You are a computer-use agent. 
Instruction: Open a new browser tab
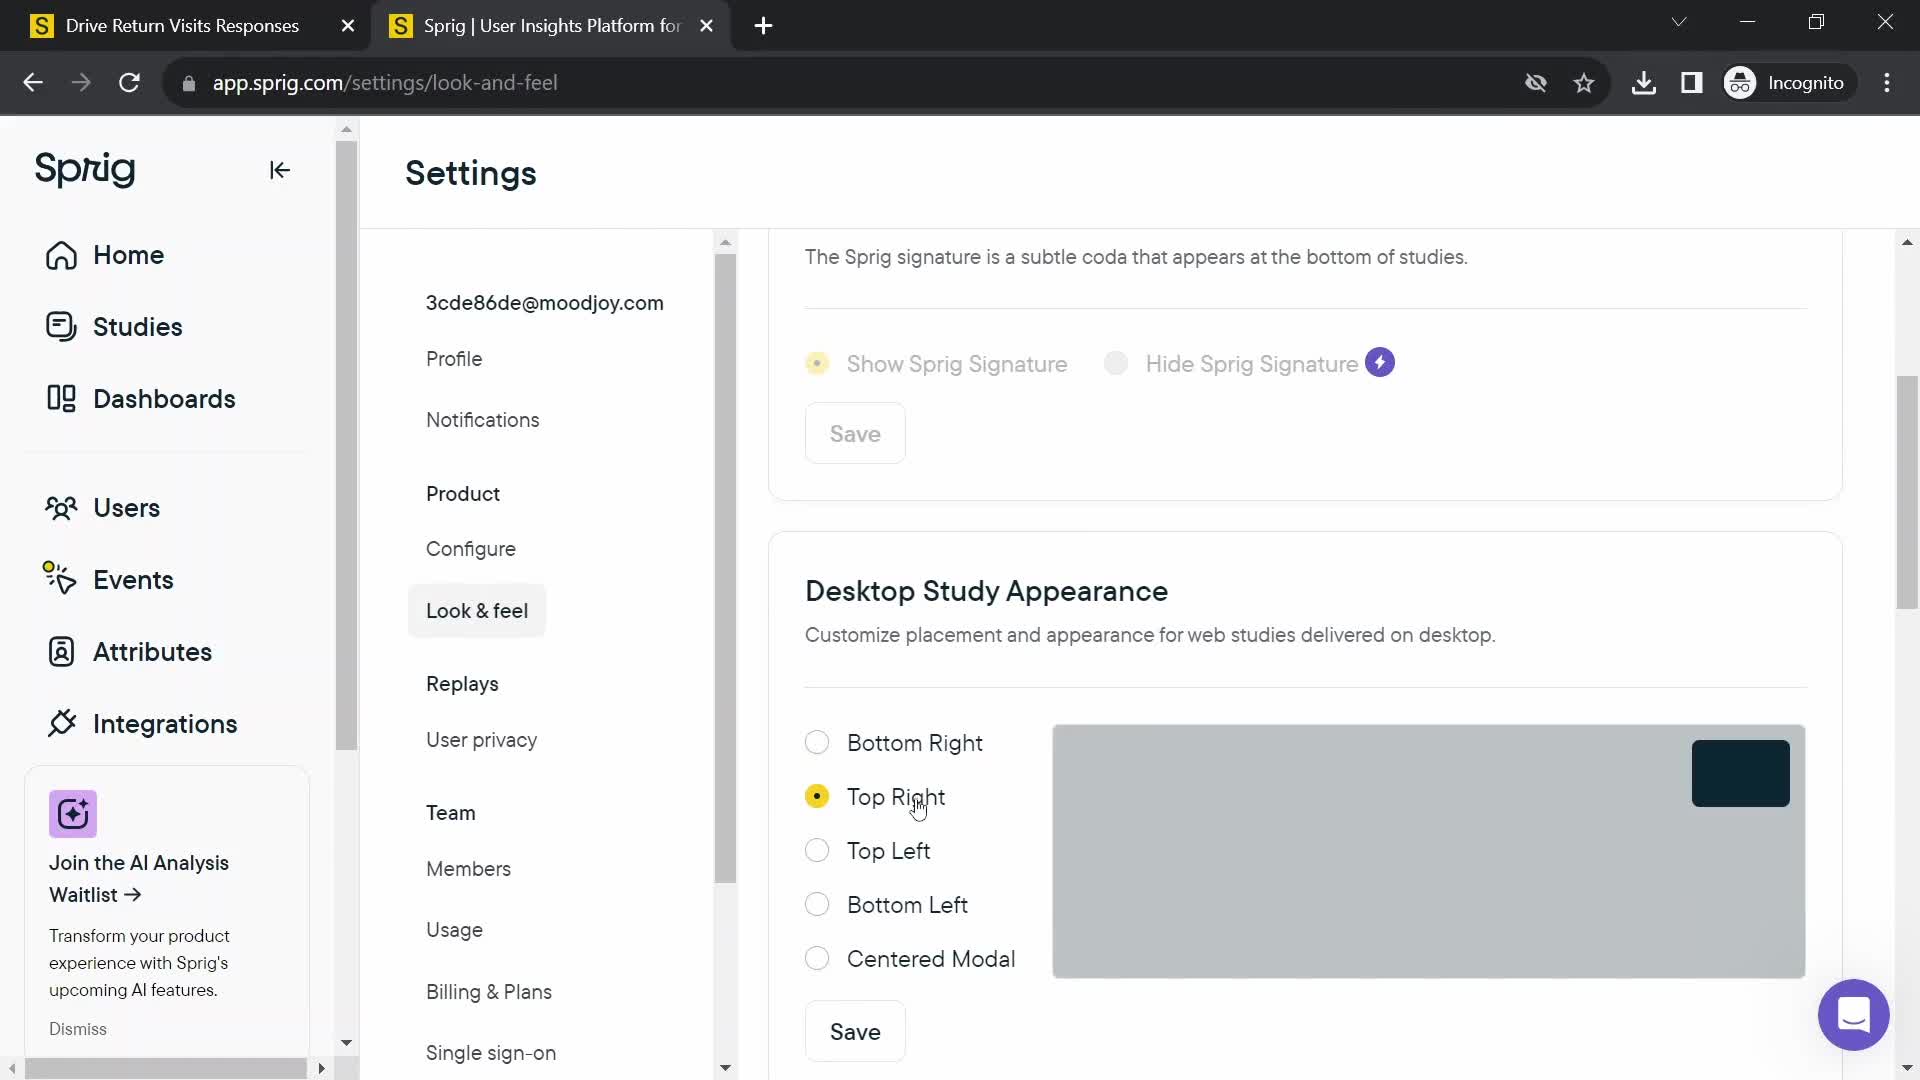pyautogui.click(x=763, y=26)
